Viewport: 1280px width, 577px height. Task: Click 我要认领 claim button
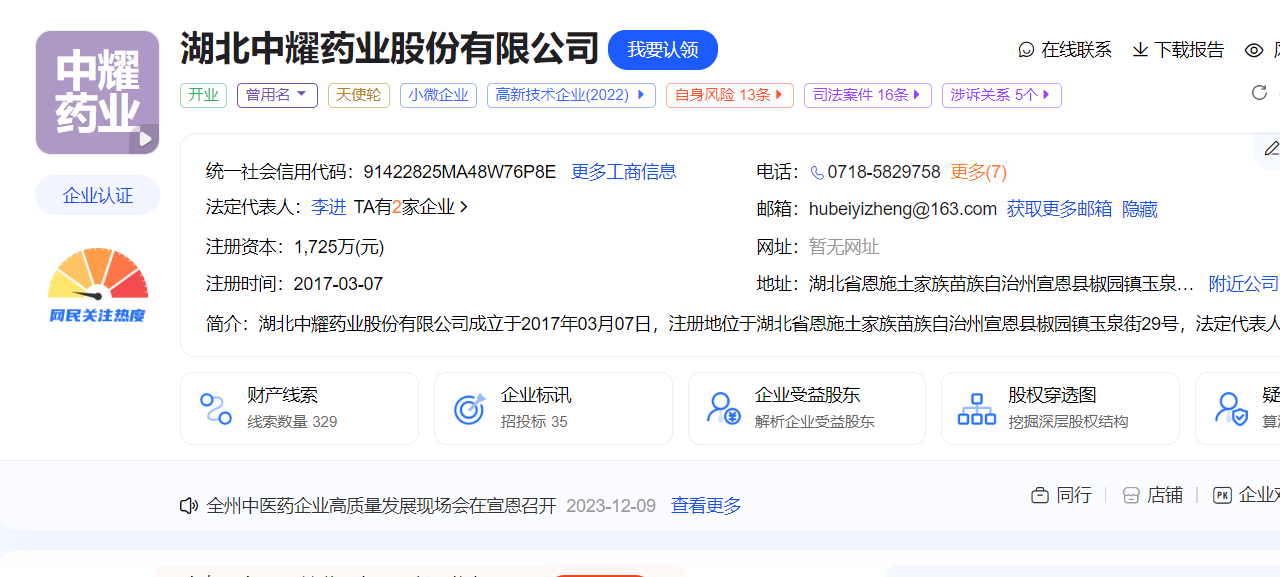pos(663,50)
